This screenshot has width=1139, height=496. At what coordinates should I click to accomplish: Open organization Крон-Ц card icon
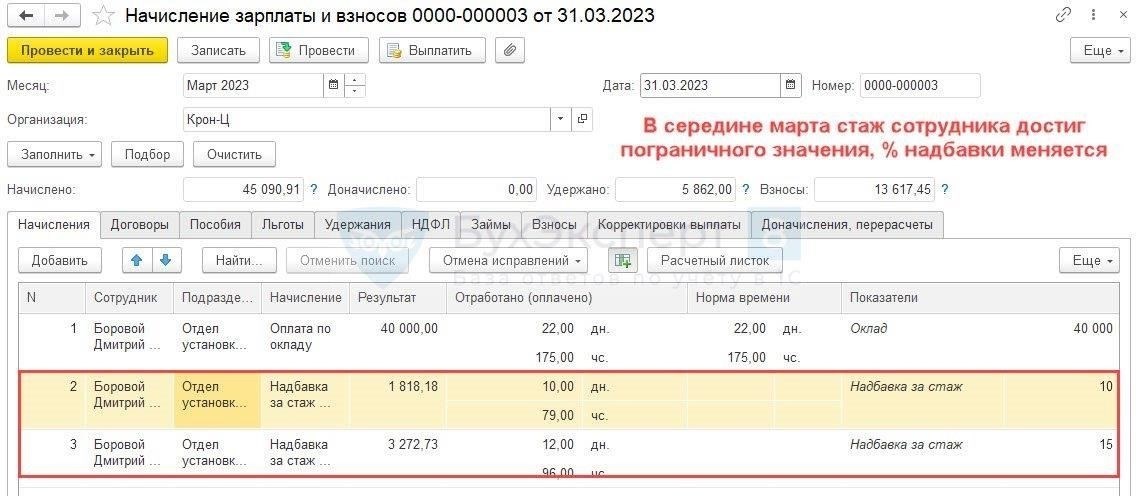click(582, 119)
